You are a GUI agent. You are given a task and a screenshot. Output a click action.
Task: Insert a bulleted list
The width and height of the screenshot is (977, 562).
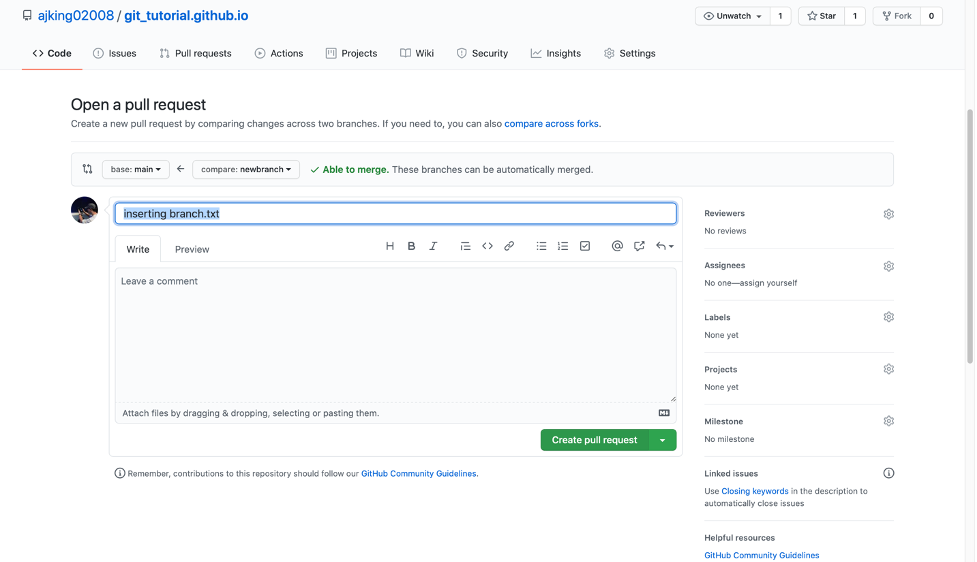coord(541,246)
